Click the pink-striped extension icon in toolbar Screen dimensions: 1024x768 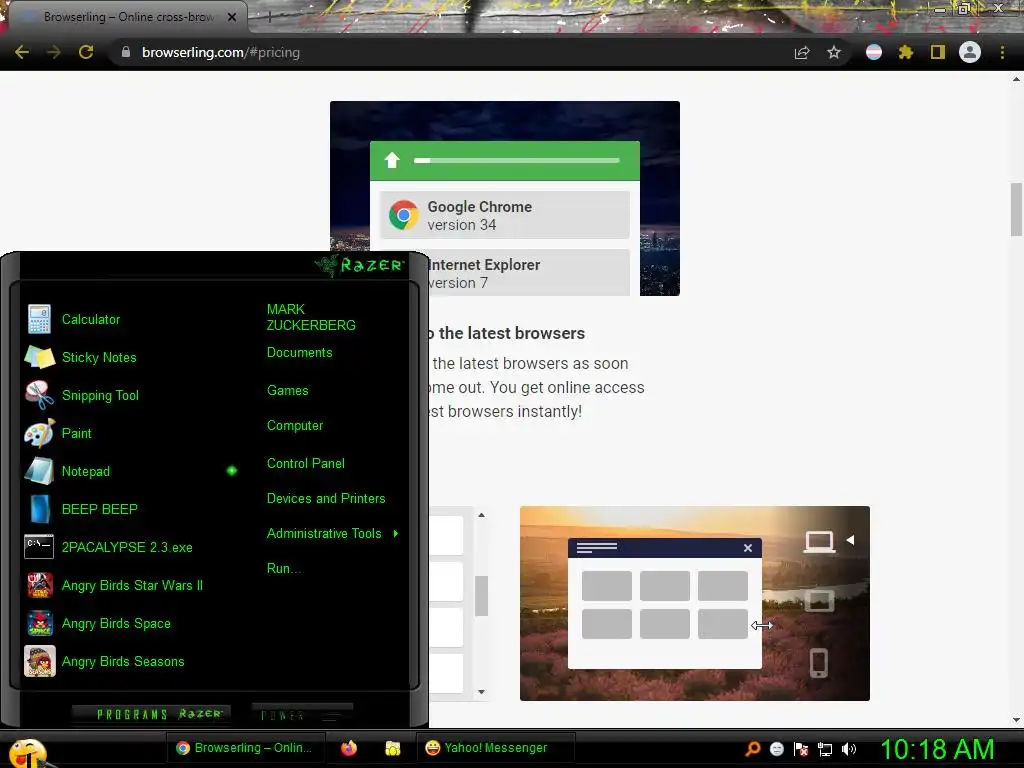(874, 52)
